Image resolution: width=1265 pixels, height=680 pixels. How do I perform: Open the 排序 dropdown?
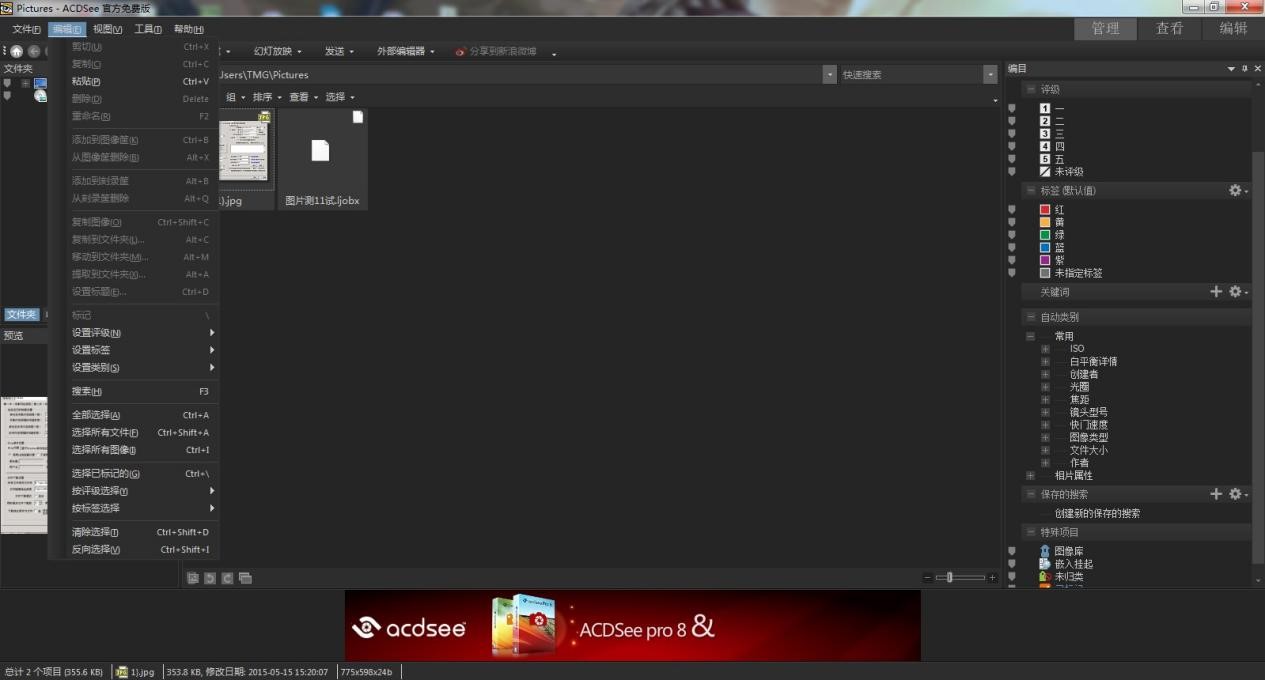coord(261,96)
